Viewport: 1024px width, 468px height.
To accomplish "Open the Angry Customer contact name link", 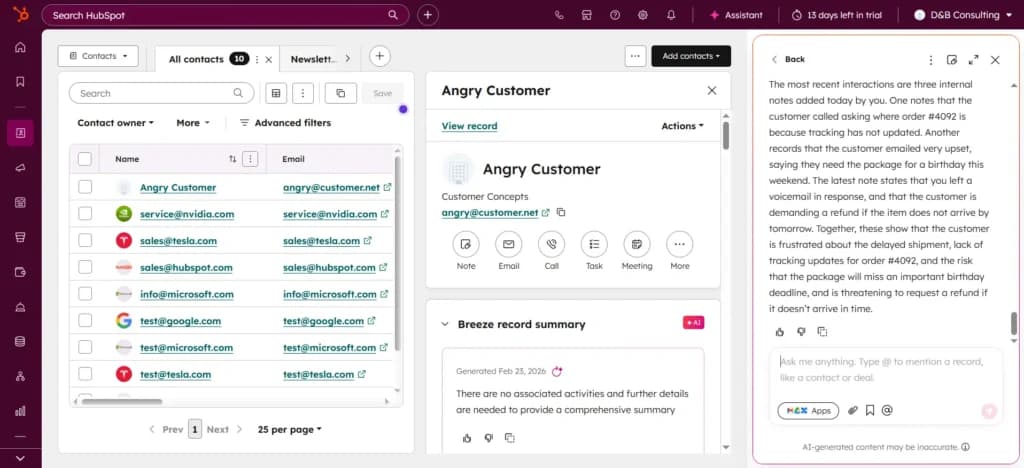I will pos(178,187).
